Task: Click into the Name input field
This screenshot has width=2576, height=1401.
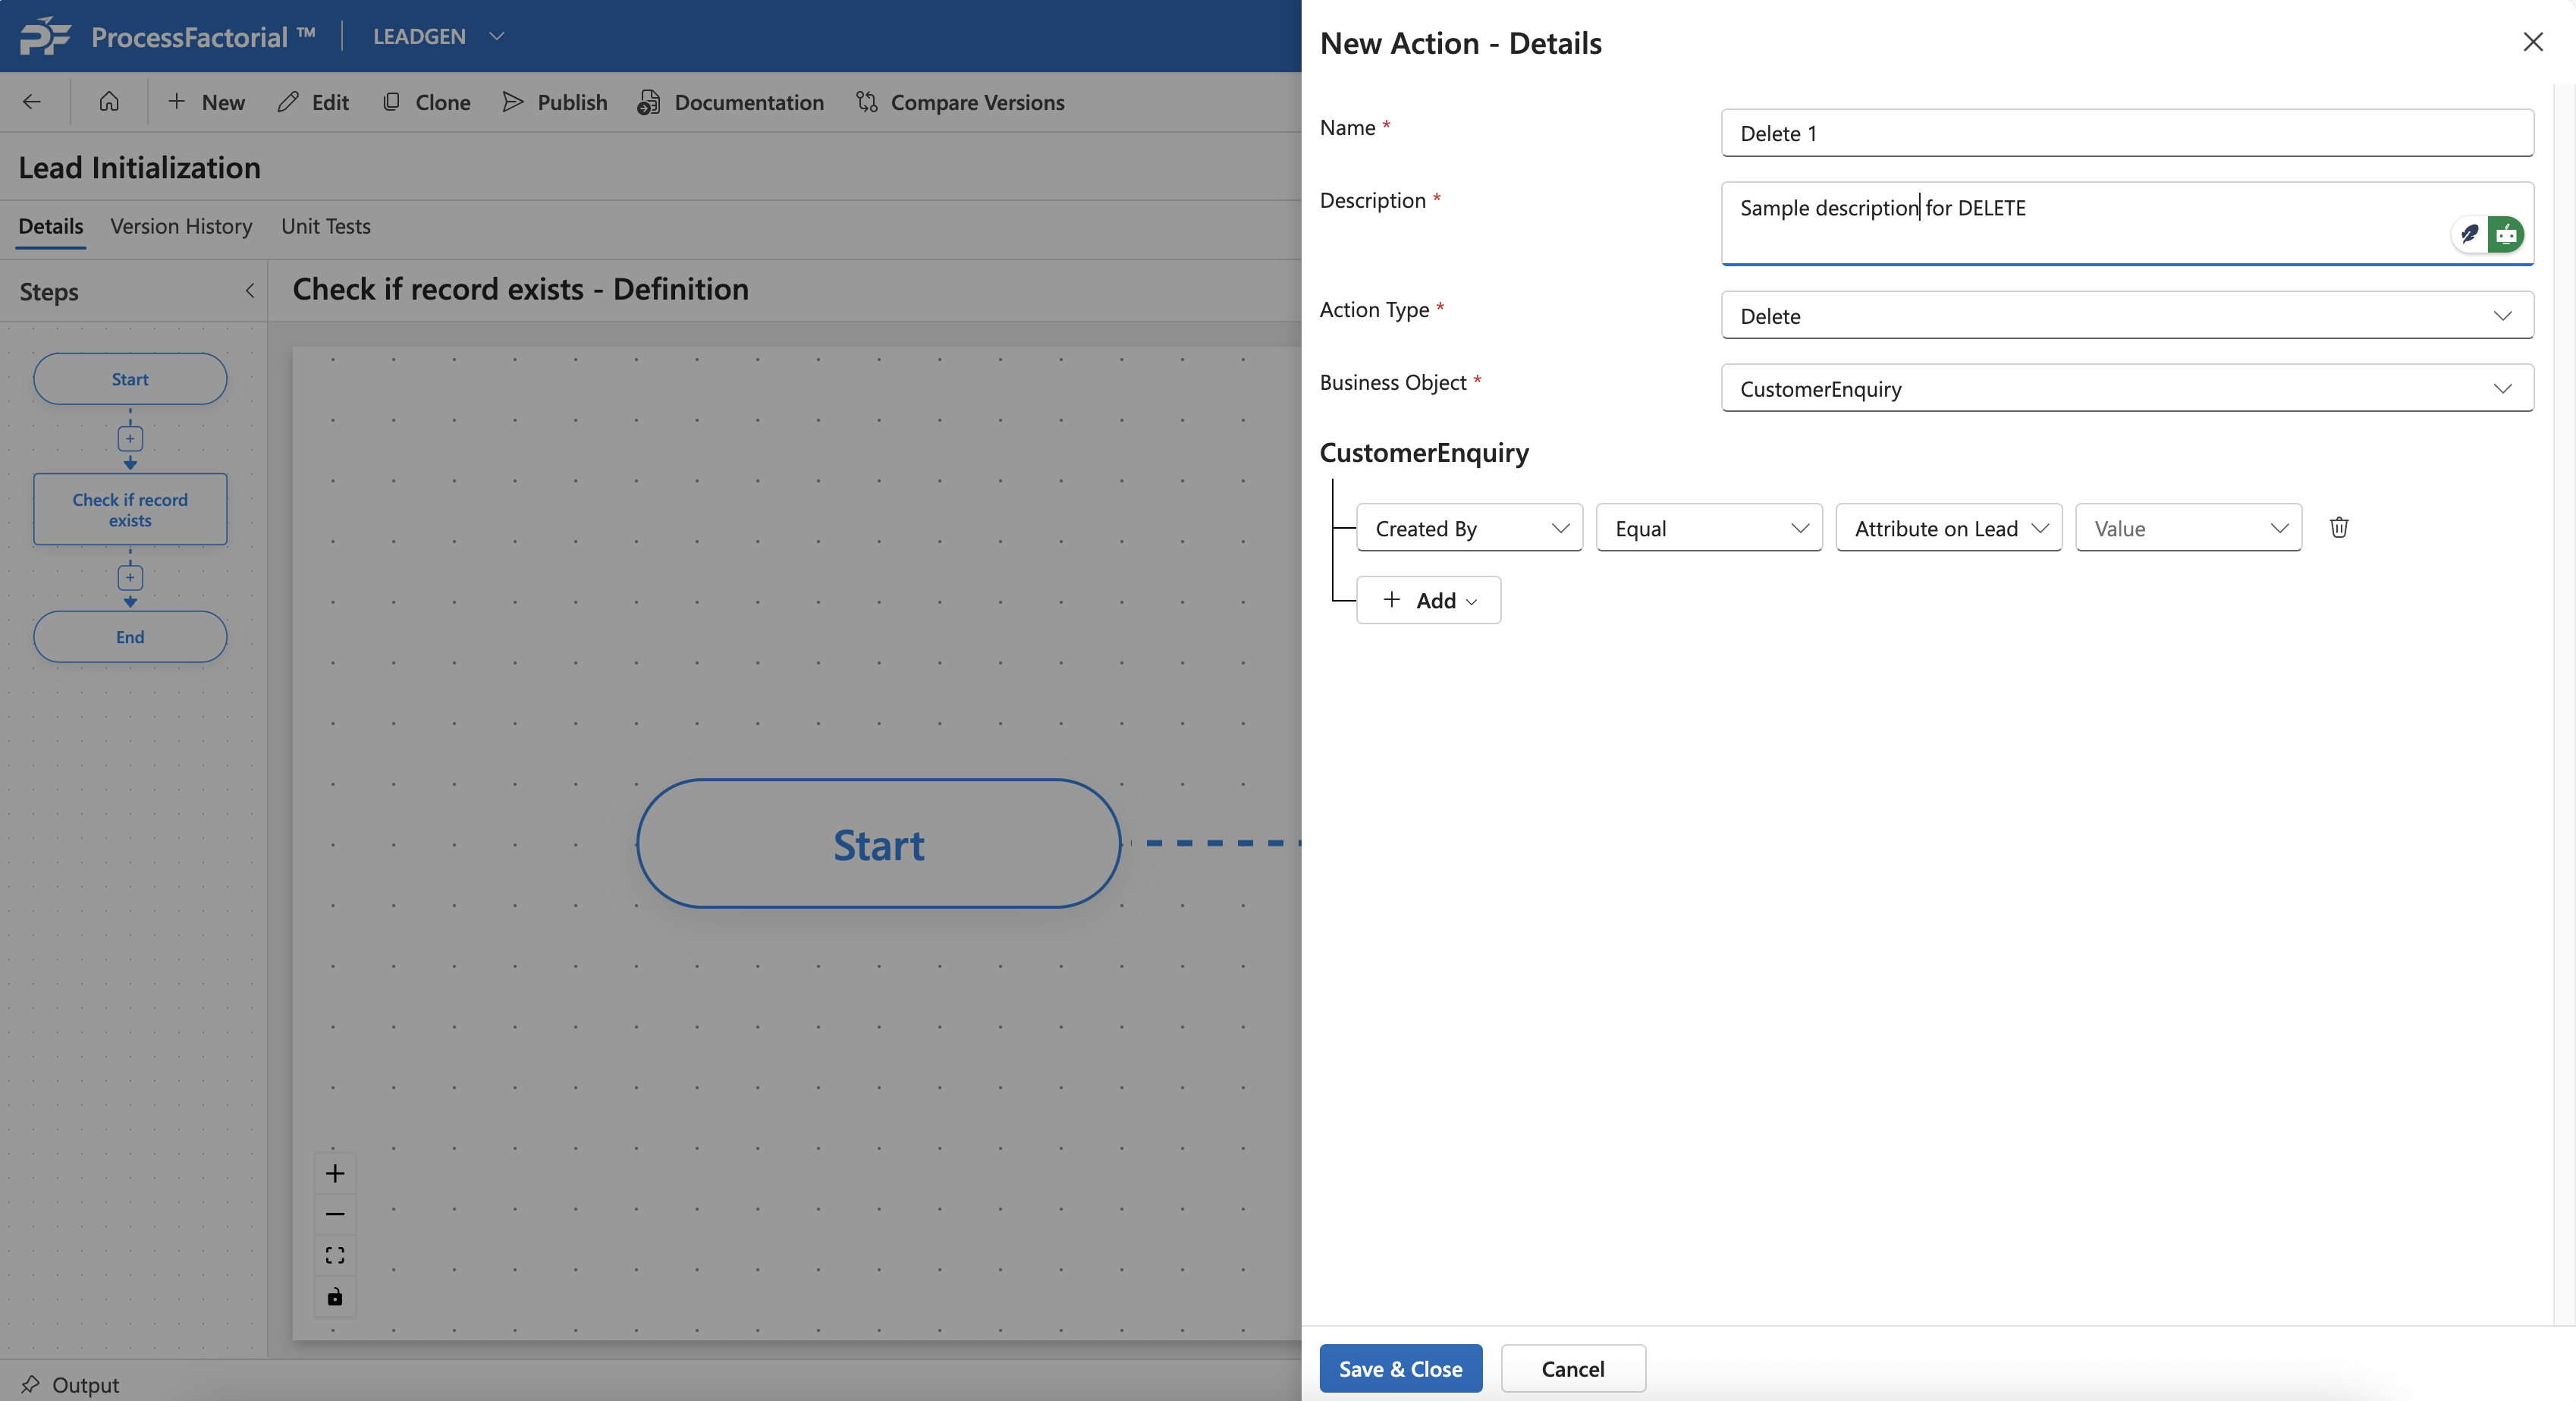Action: click(2126, 133)
